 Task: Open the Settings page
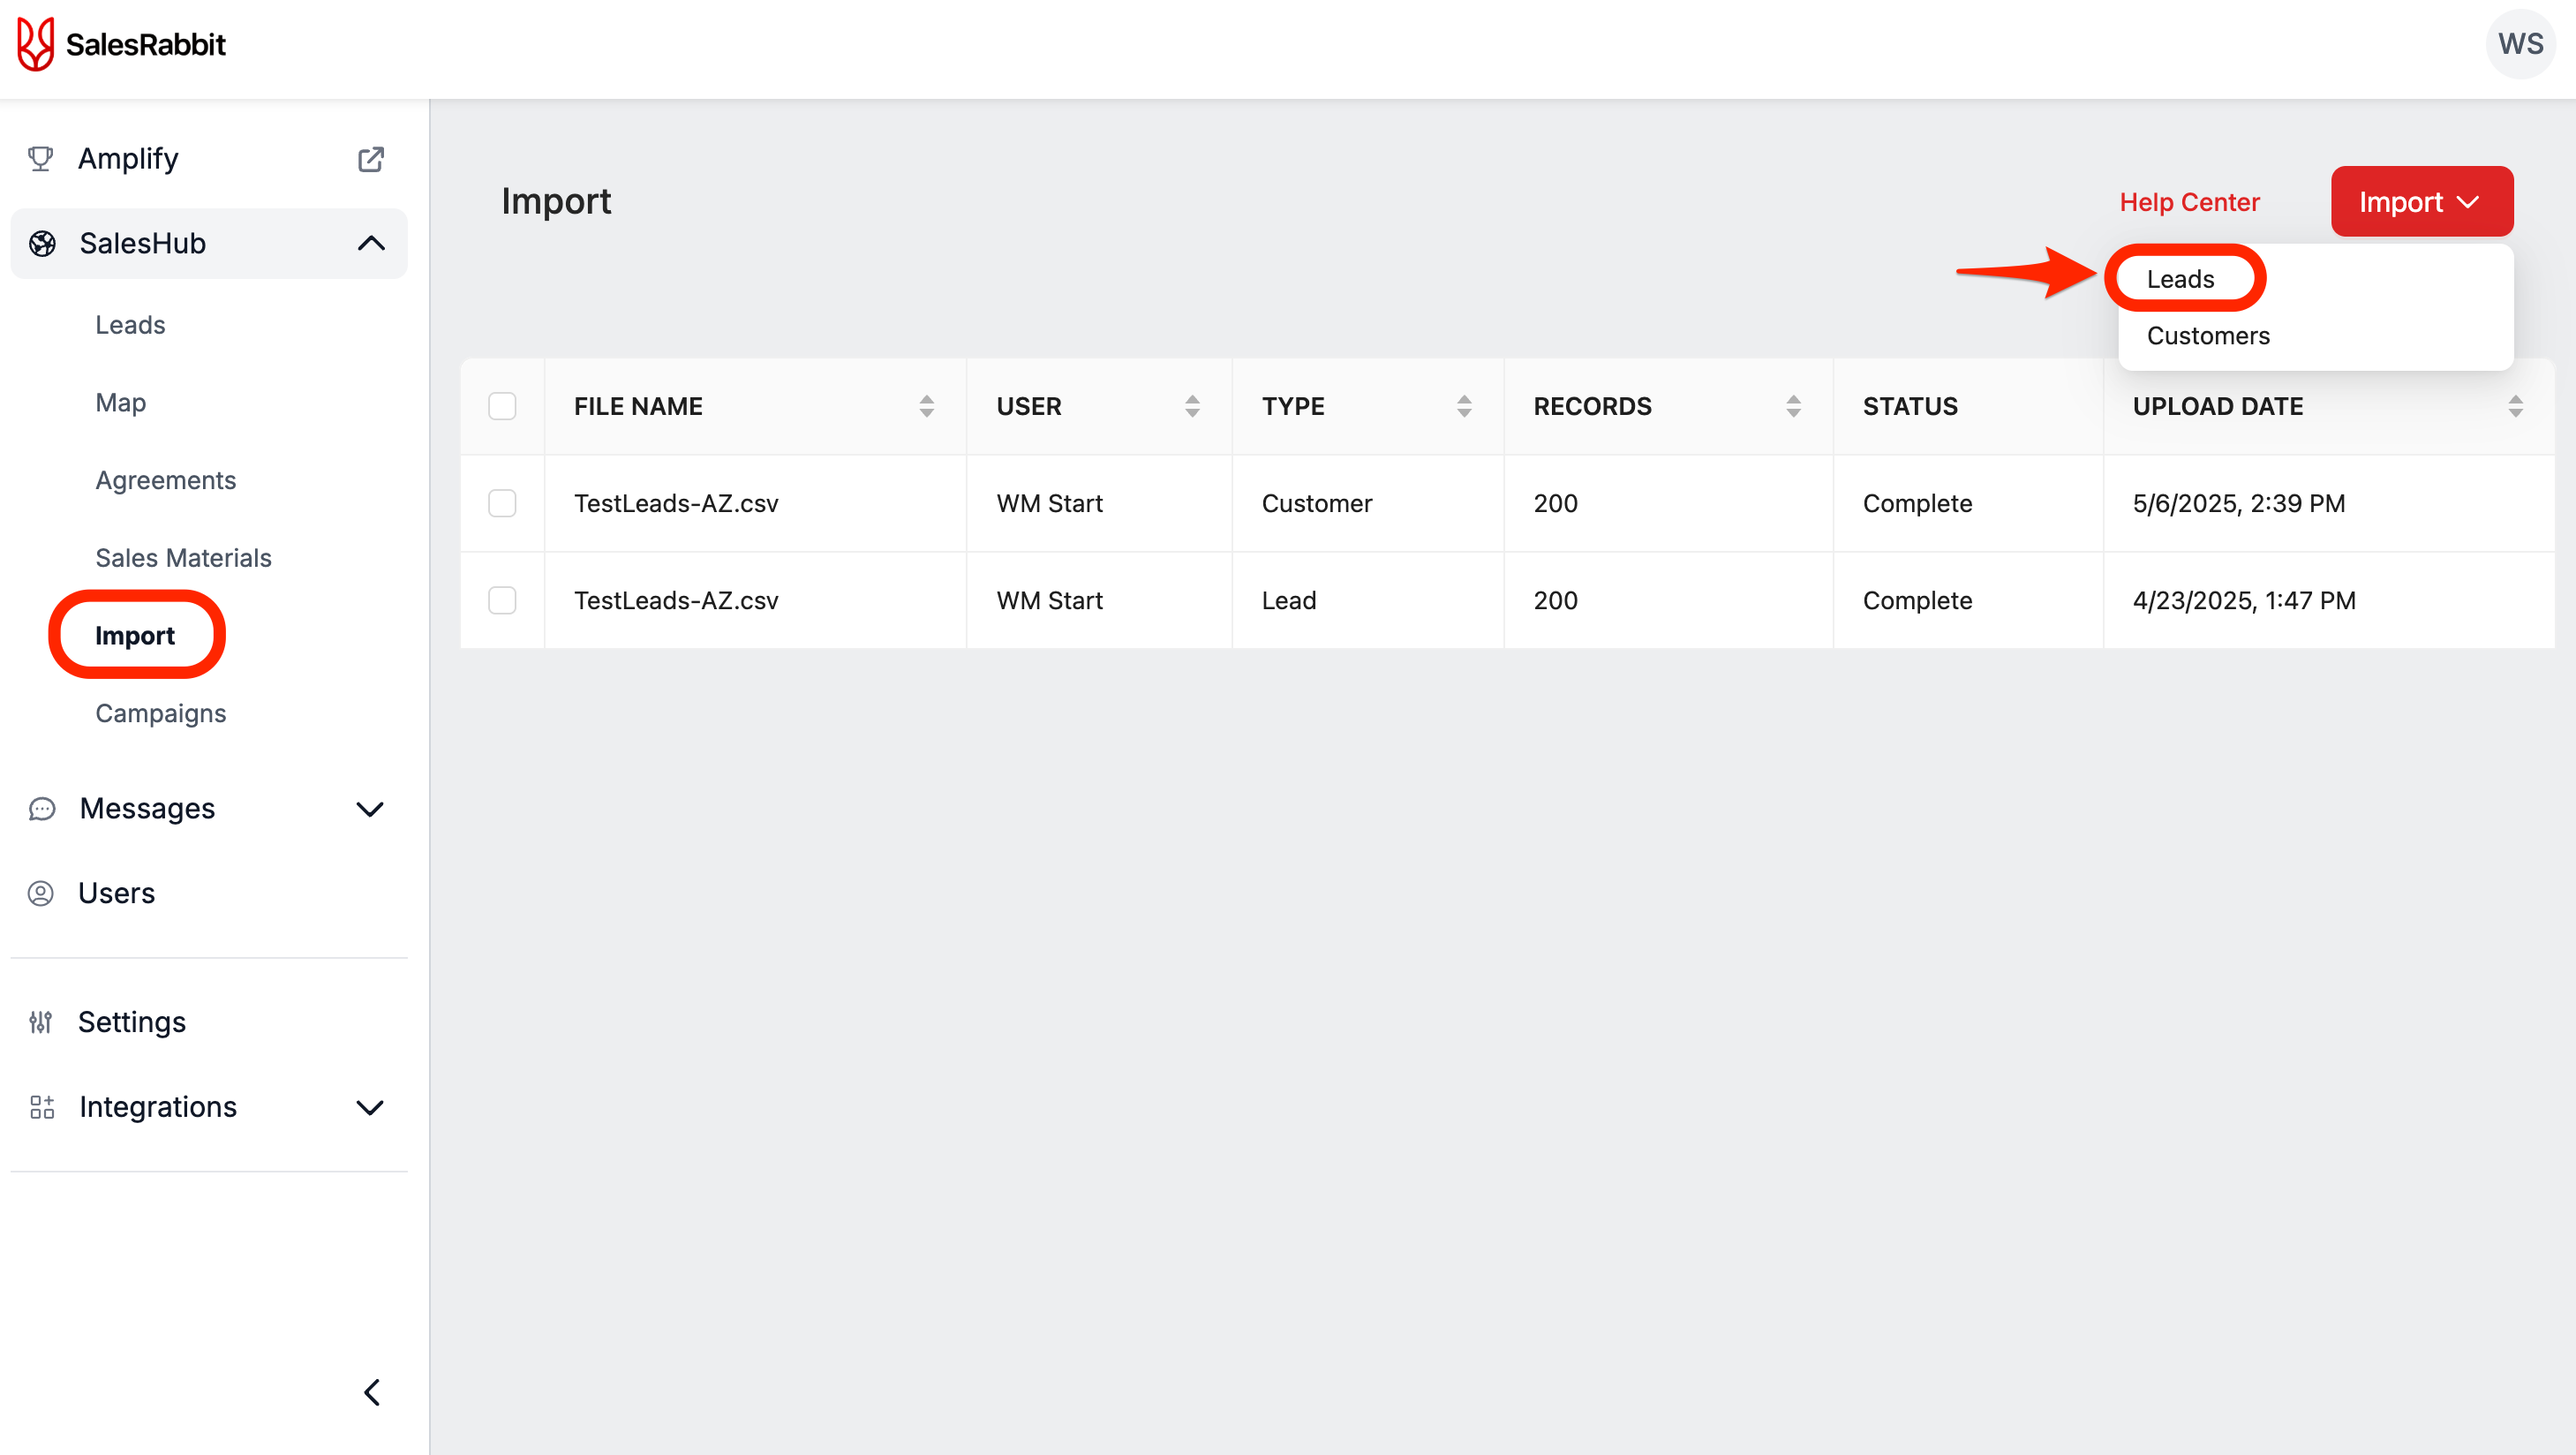[x=131, y=1022]
